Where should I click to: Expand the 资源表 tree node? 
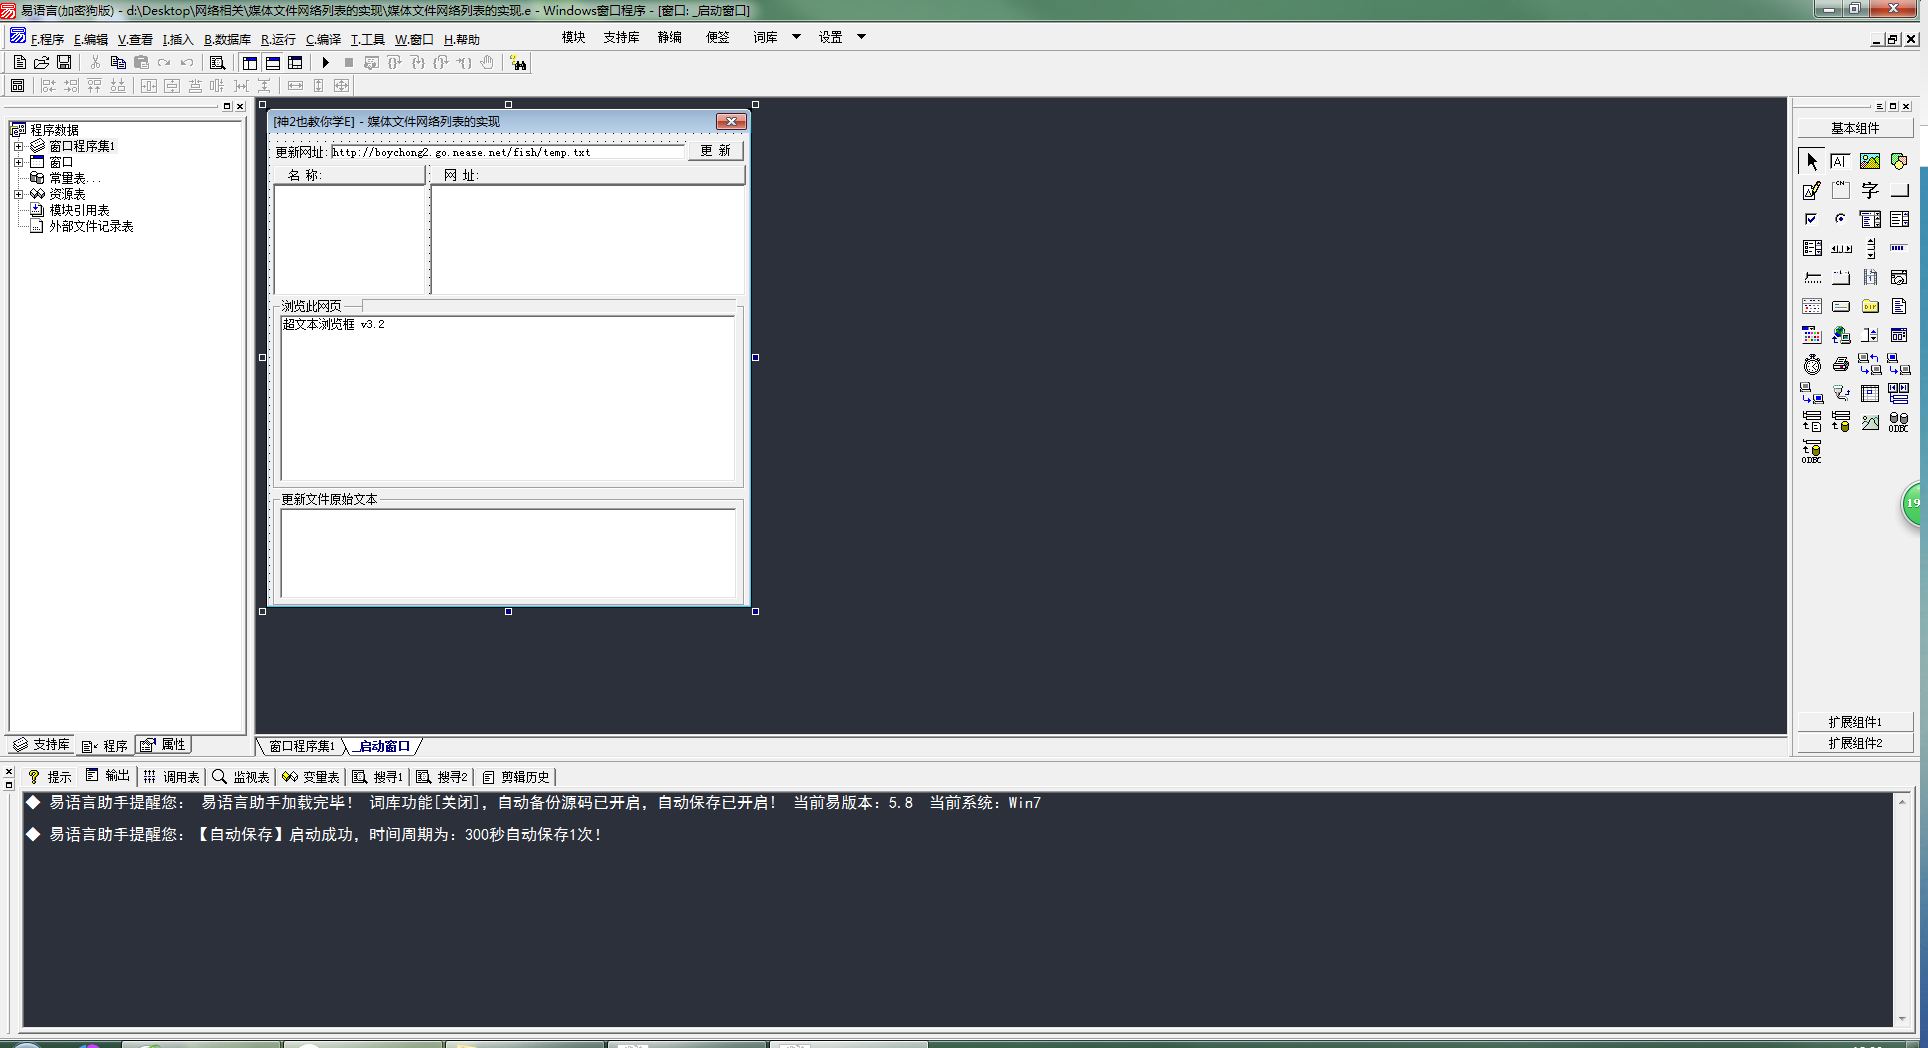18,194
